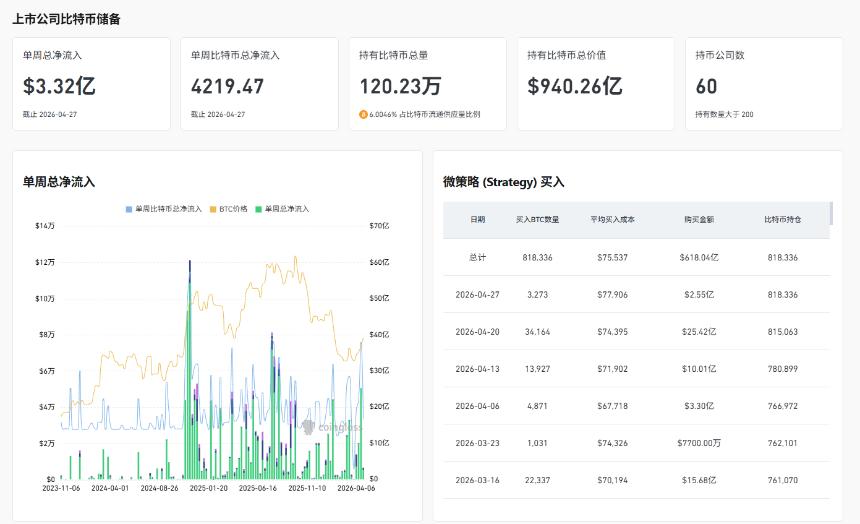Select the 2026-04-13 date row
Viewport: 860px width, 524px height.
tap(477, 369)
